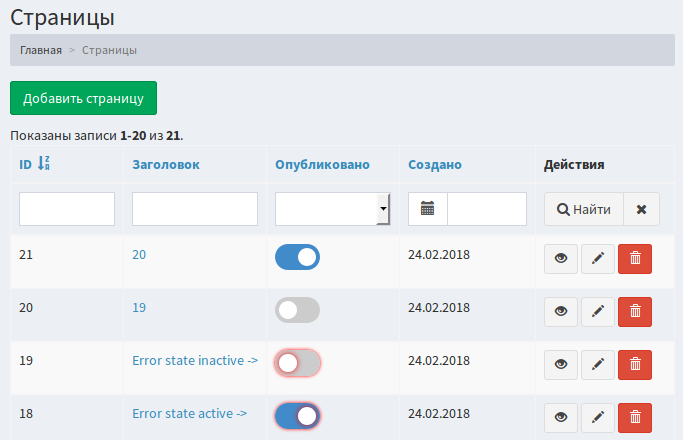Reset filters with the X button
Image resolution: width=683 pixels, height=440 pixels.
[x=641, y=209]
